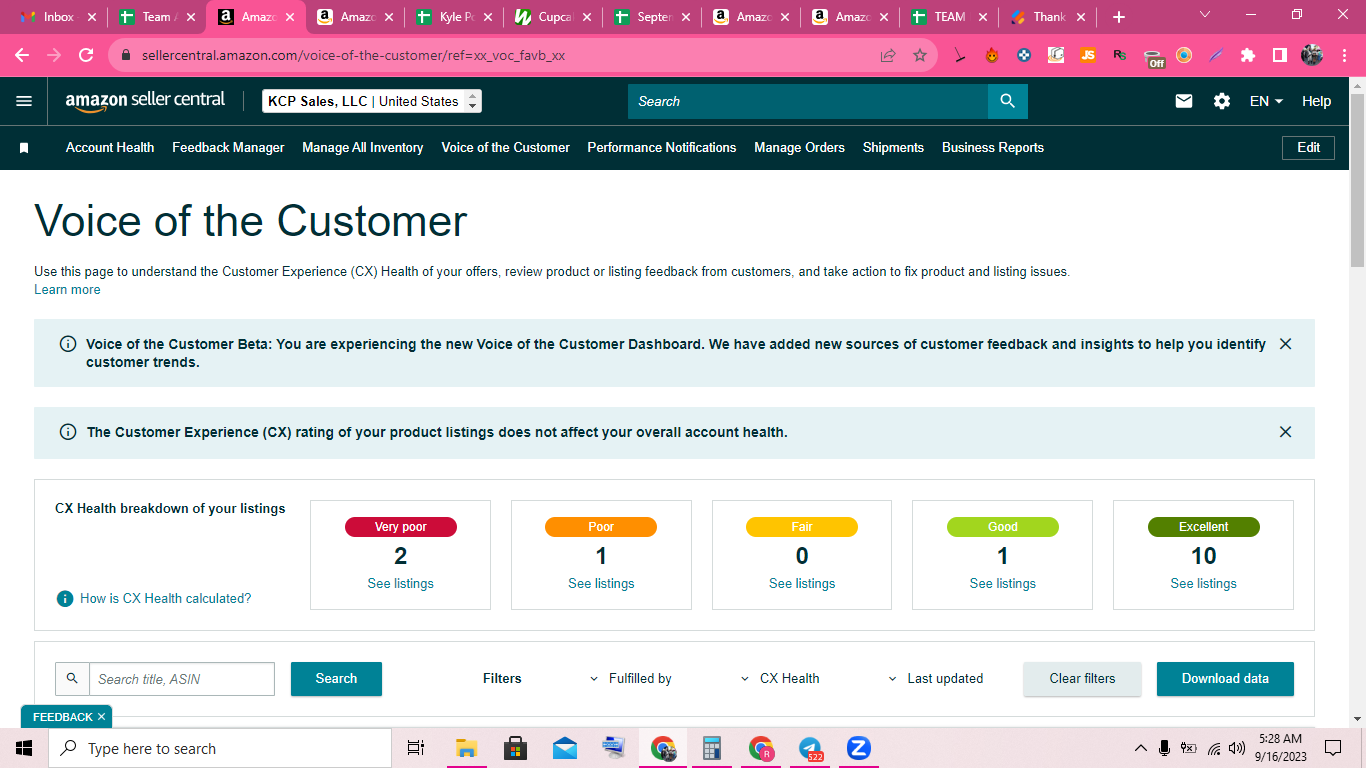Screen dimensions: 1366x768
Task: Open Feedback Manager
Action: (228, 148)
